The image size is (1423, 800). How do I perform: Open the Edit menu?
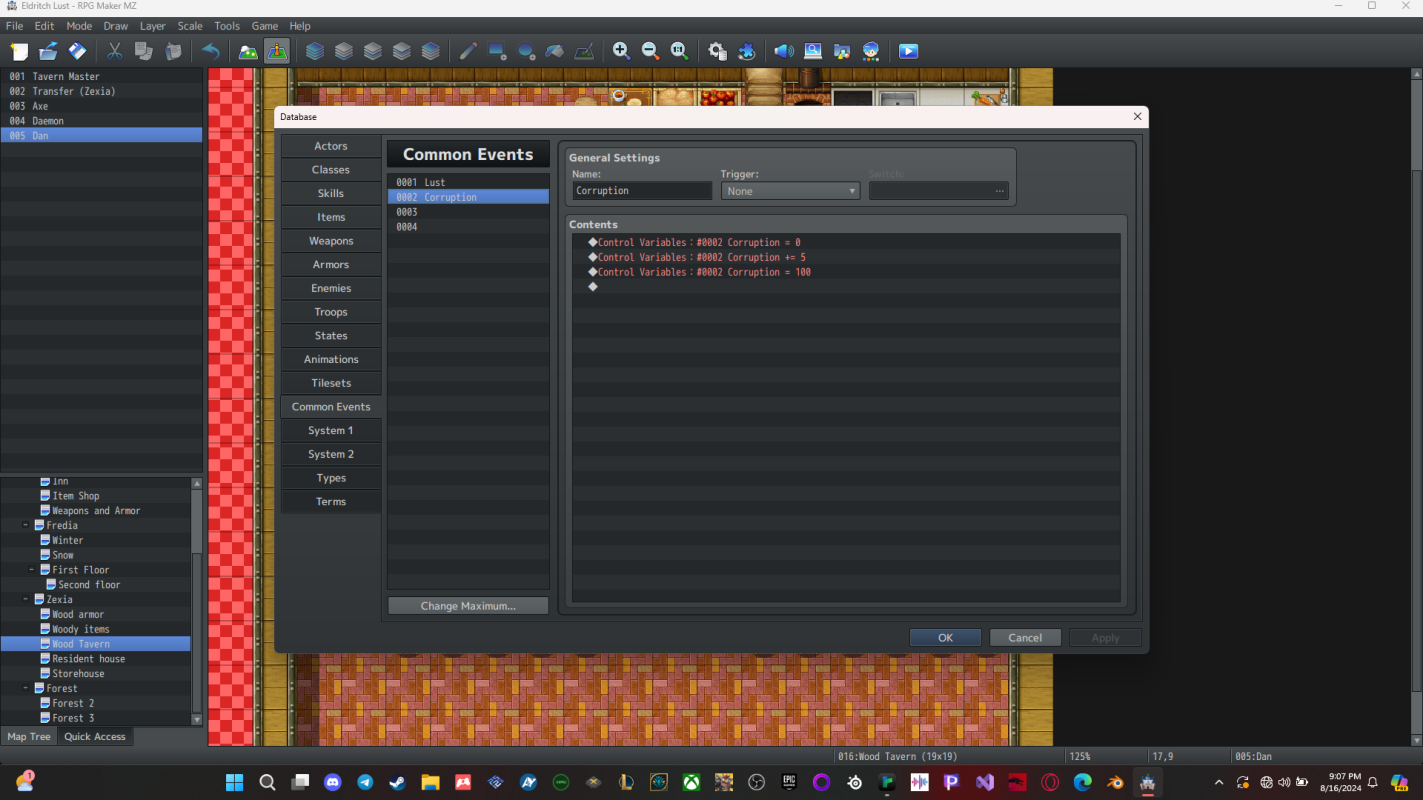click(x=44, y=26)
